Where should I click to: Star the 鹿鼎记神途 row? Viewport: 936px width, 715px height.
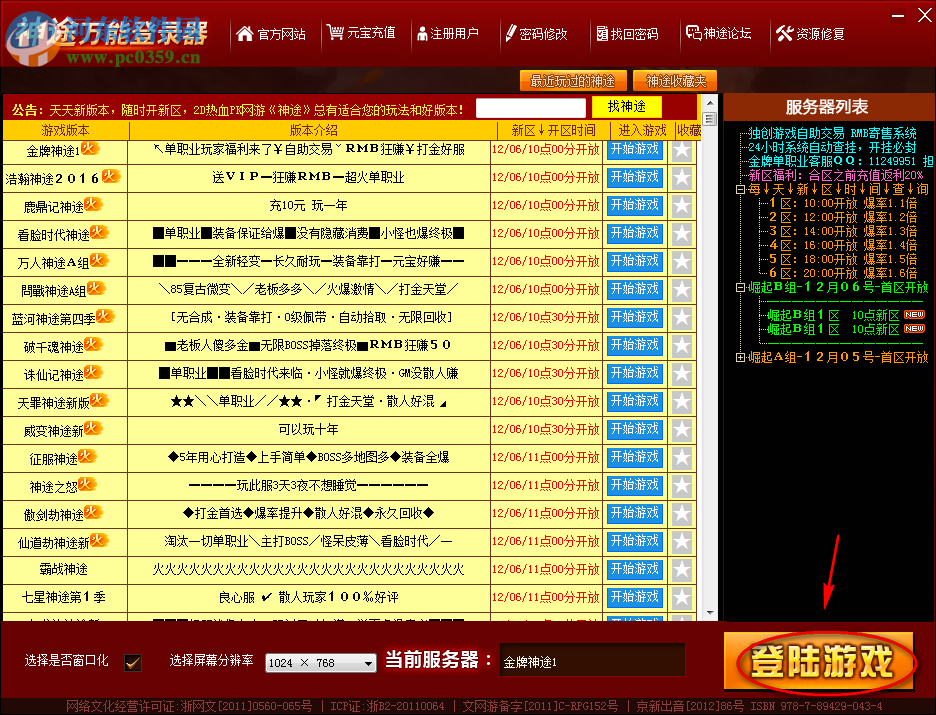click(682, 206)
